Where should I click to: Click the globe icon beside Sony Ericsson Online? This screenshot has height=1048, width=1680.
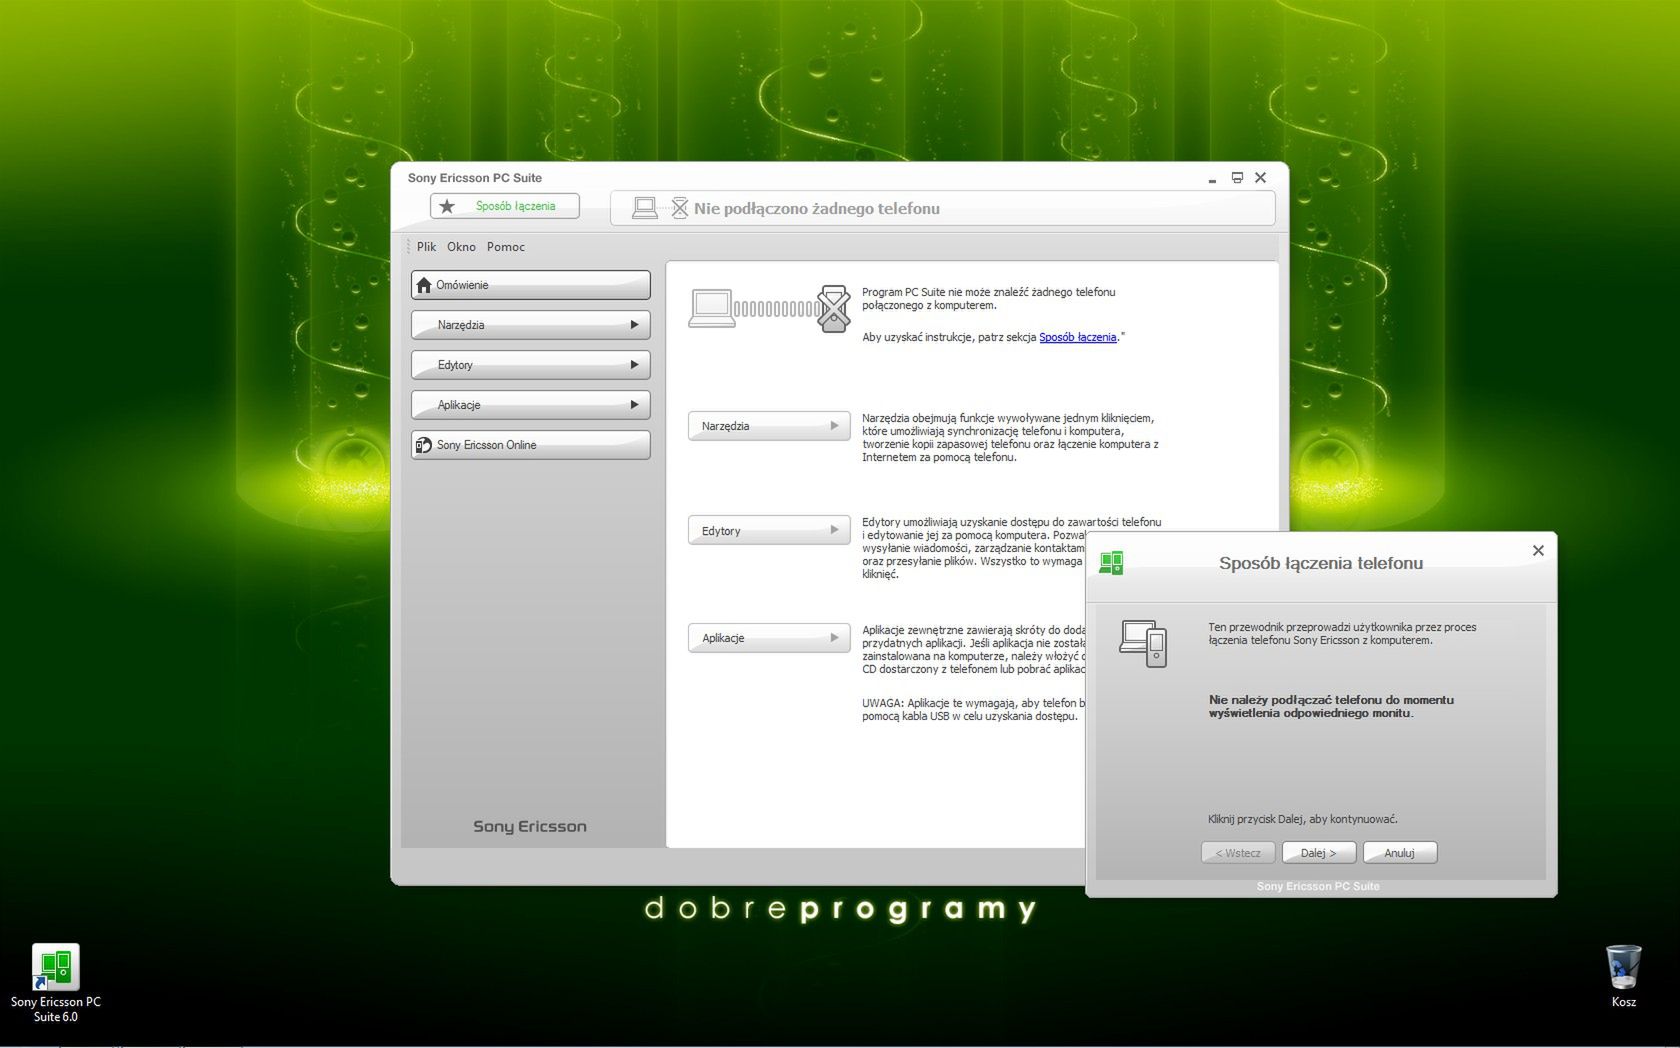[424, 445]
